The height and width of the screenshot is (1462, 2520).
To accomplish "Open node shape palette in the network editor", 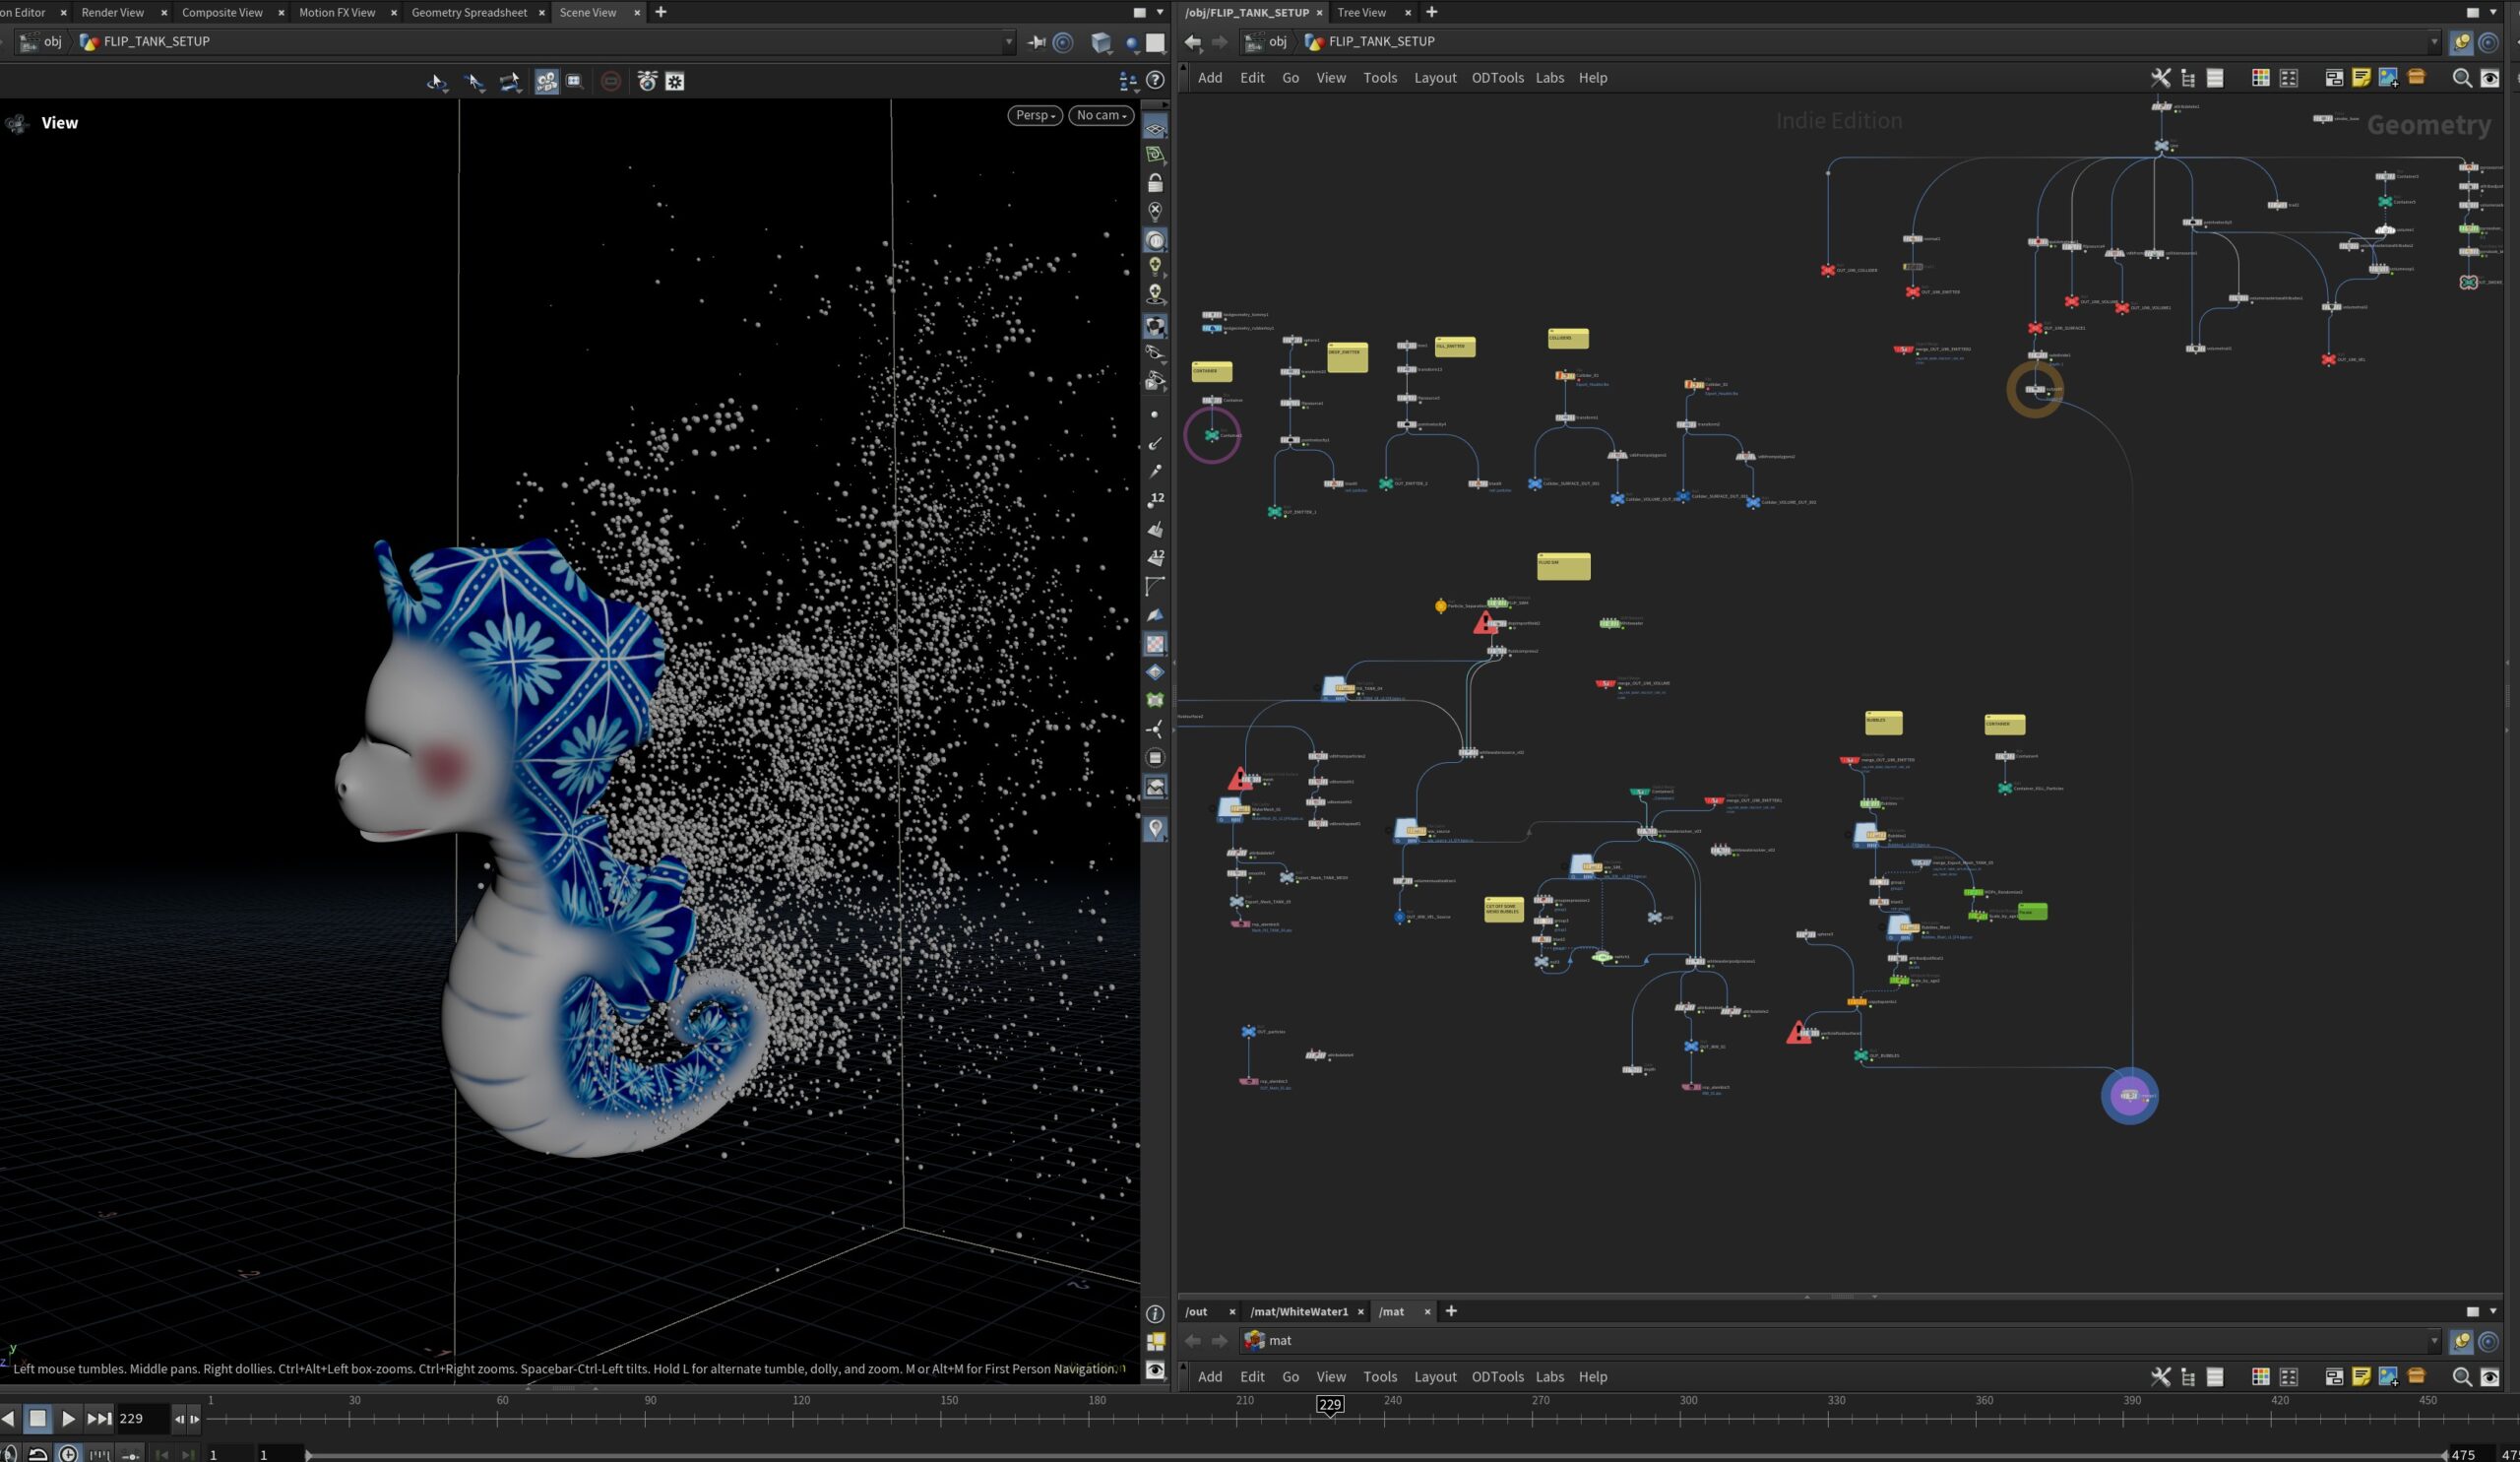I will 2288,78.
